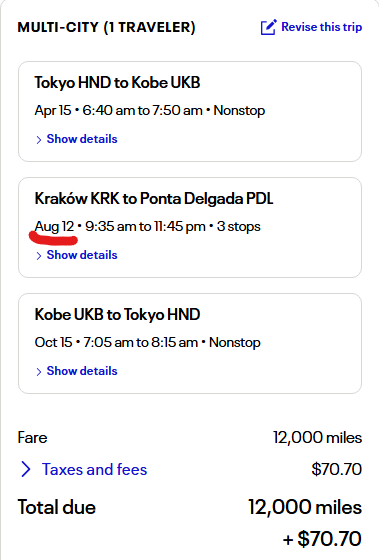The width and height of the screenshot is (379, 560).
Task: Expand the chevron next to Taxes and fees
Action: (26, 469)
